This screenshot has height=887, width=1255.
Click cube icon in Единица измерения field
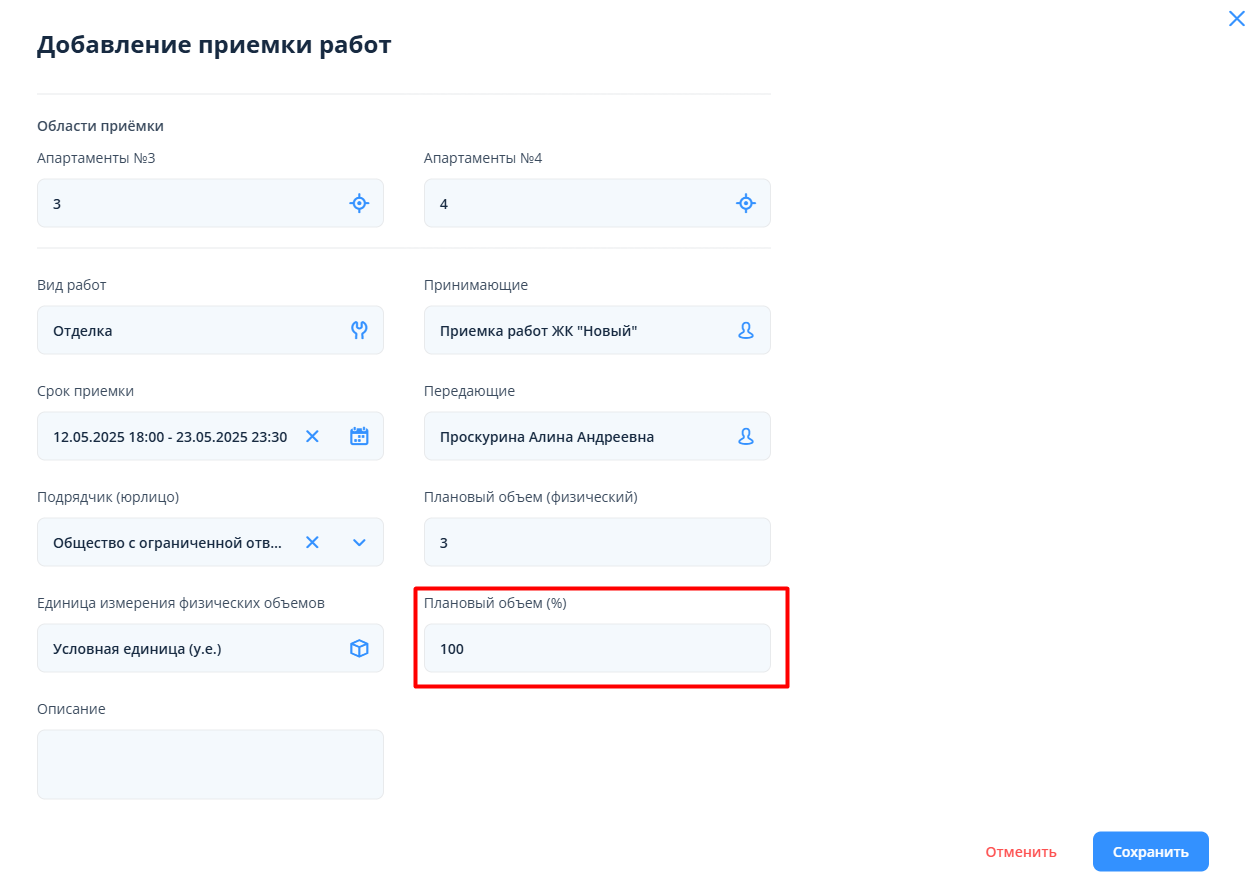(x=359, y=649)
